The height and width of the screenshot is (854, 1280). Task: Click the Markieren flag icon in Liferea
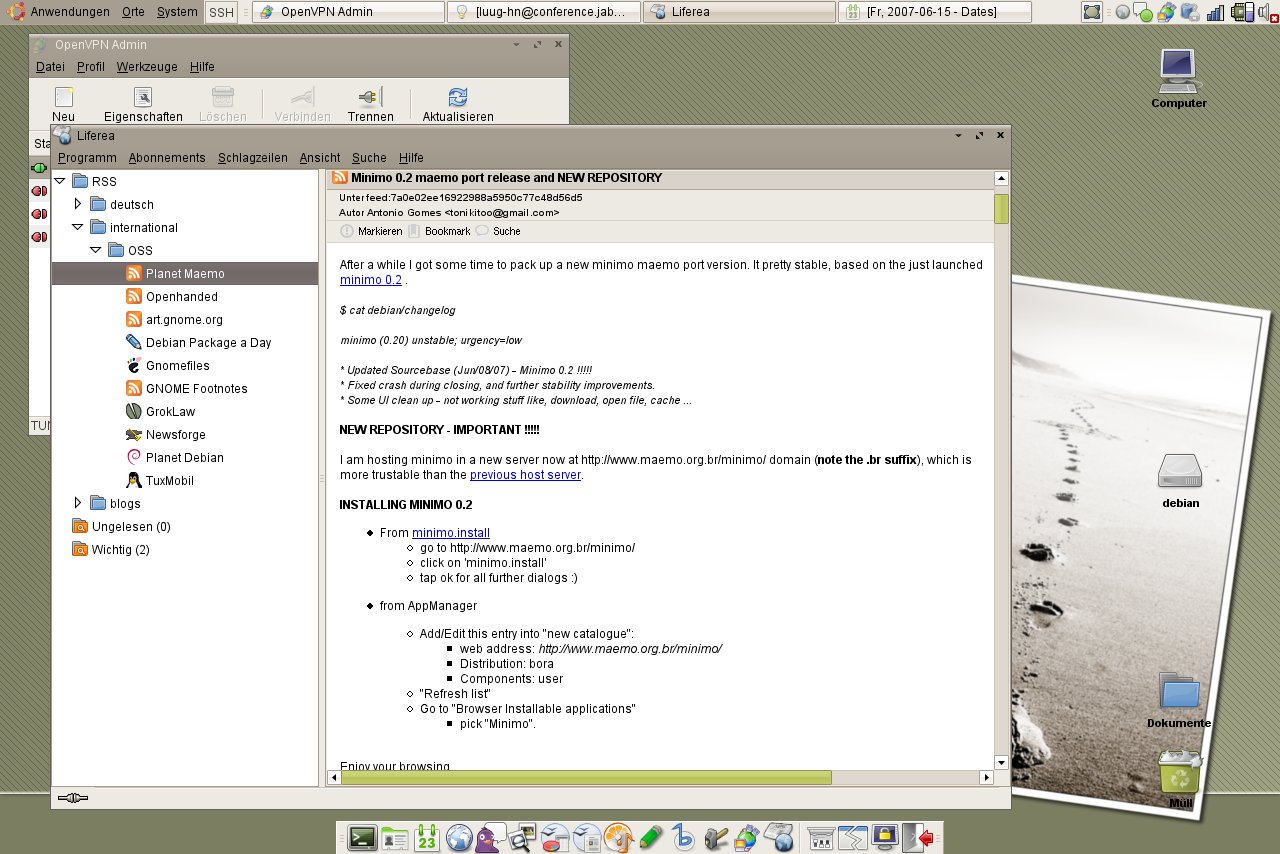coord(347,231)
